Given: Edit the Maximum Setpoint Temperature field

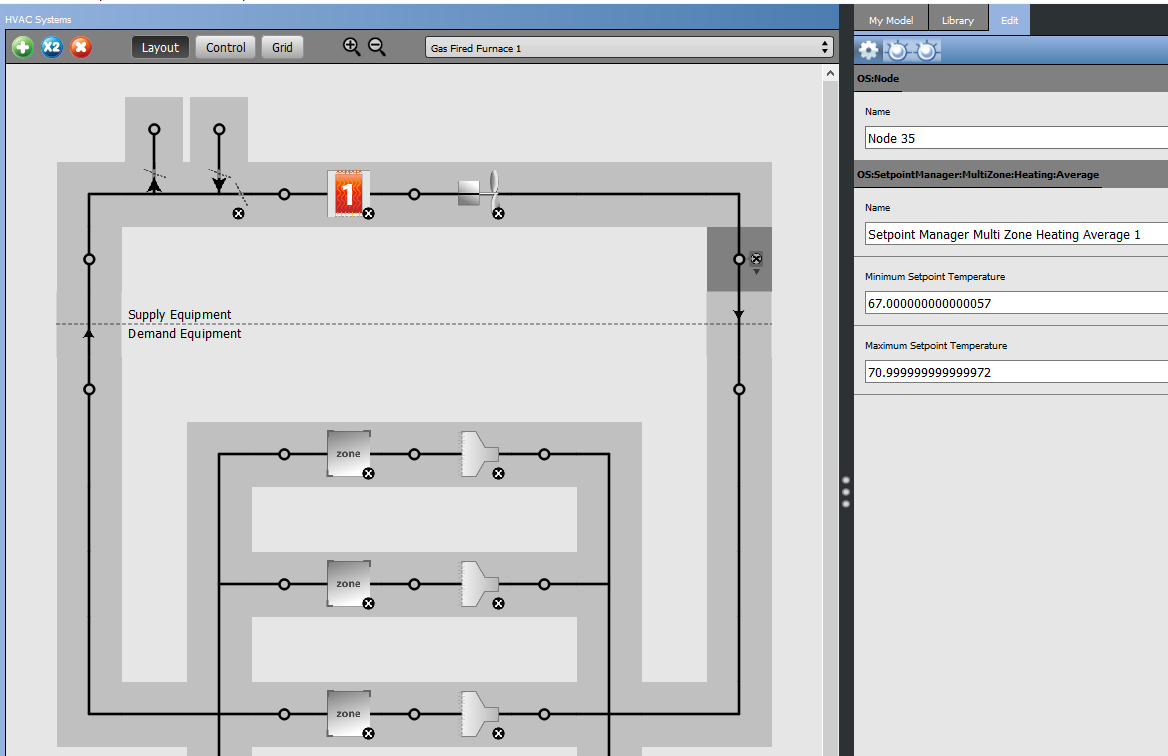Looking at the screenshot, I should 1016,372.
